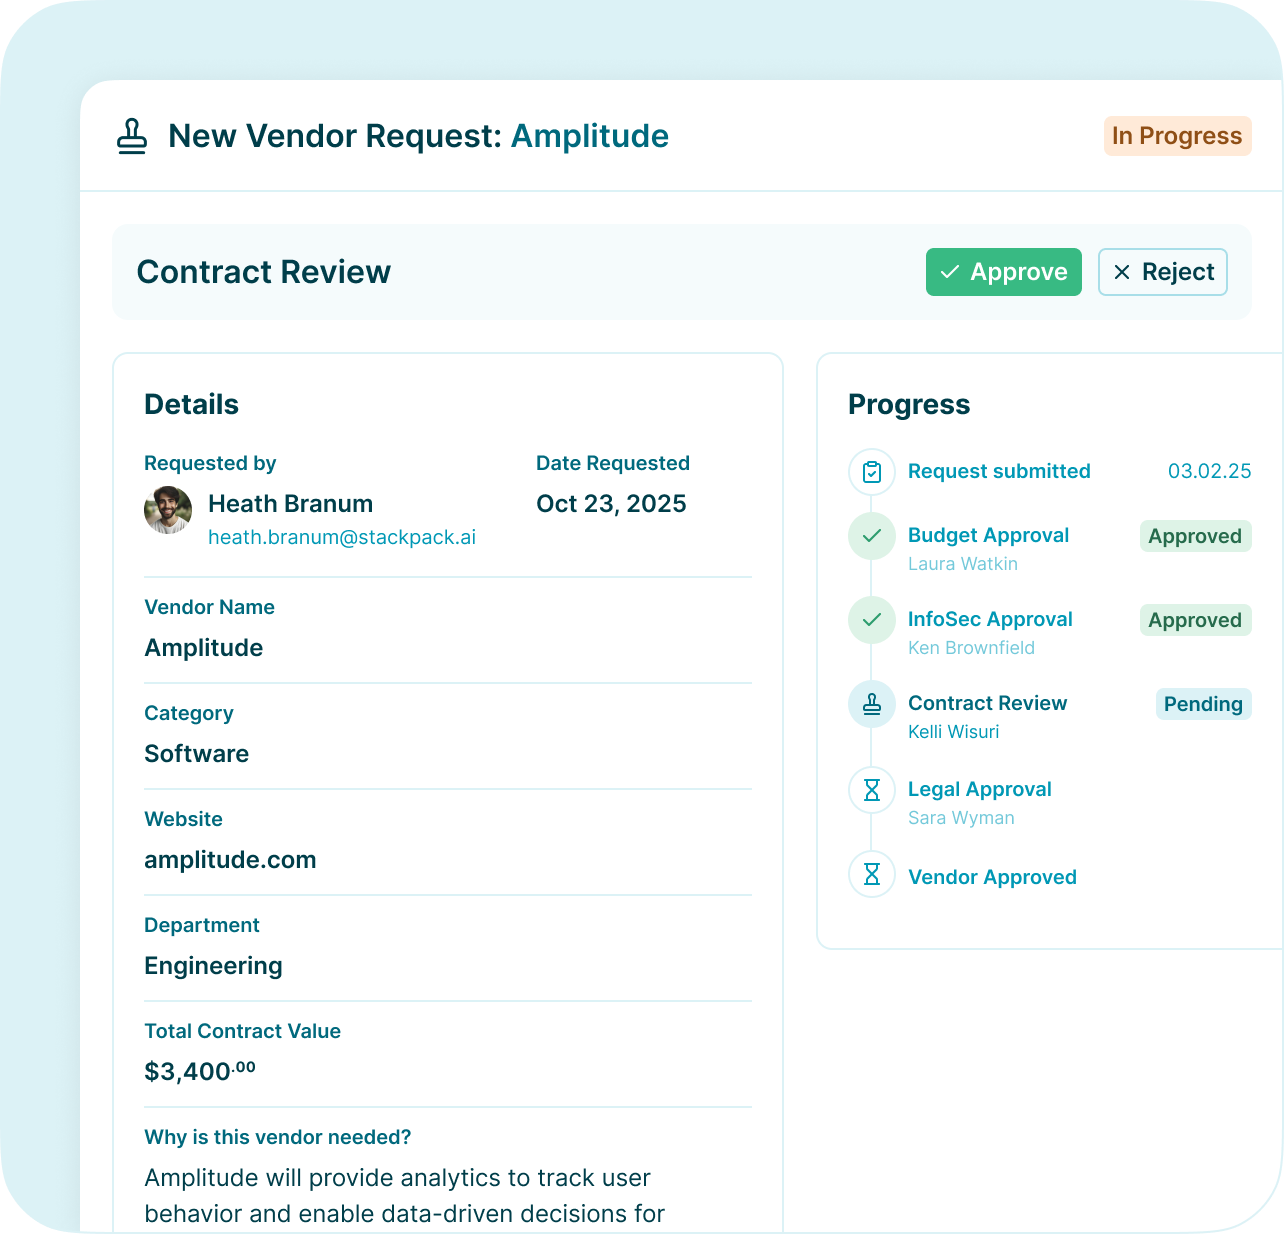The width and height of the screenshot is (1284, 1234).
Task: Click the reviewer name Kelli Wisuri
Action: point(954,732)
